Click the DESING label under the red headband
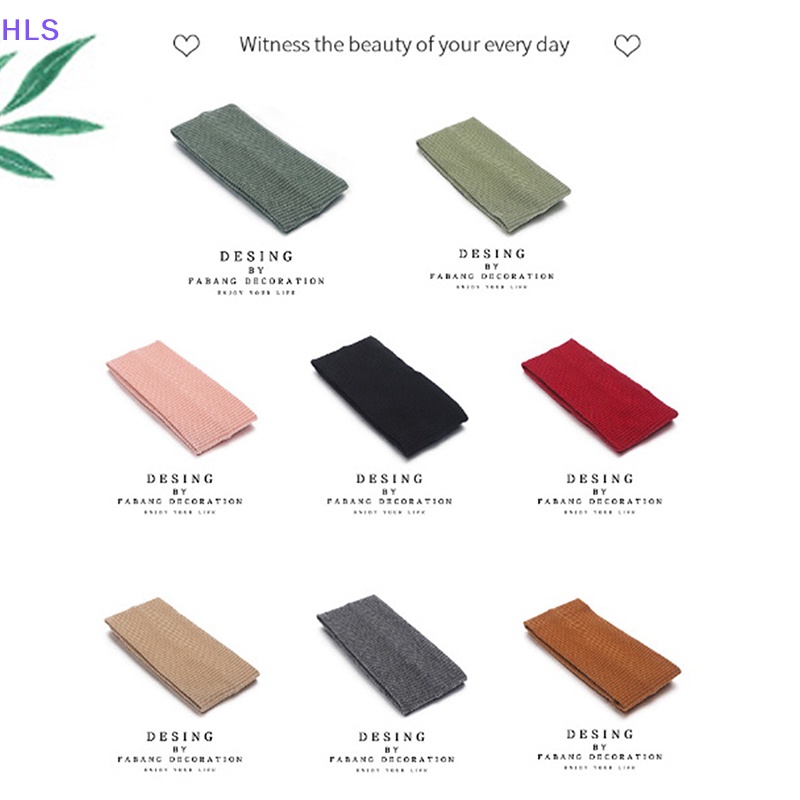 600,479
